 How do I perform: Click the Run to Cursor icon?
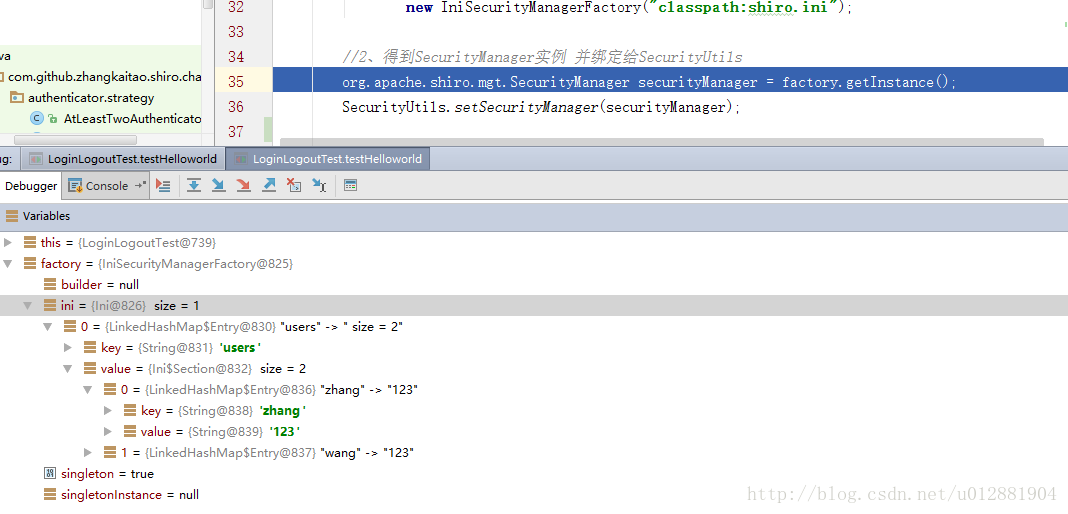point(319,185)
